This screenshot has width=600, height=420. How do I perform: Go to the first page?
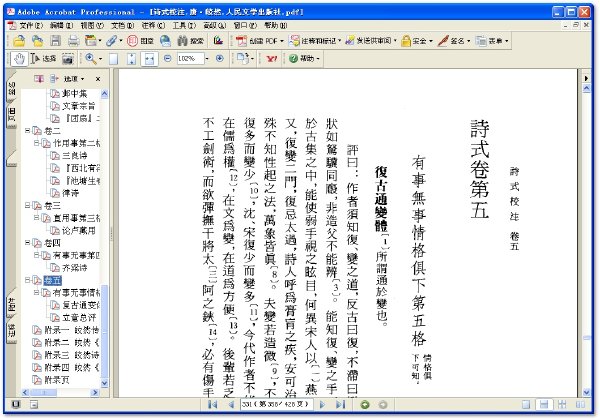(212, 404)
